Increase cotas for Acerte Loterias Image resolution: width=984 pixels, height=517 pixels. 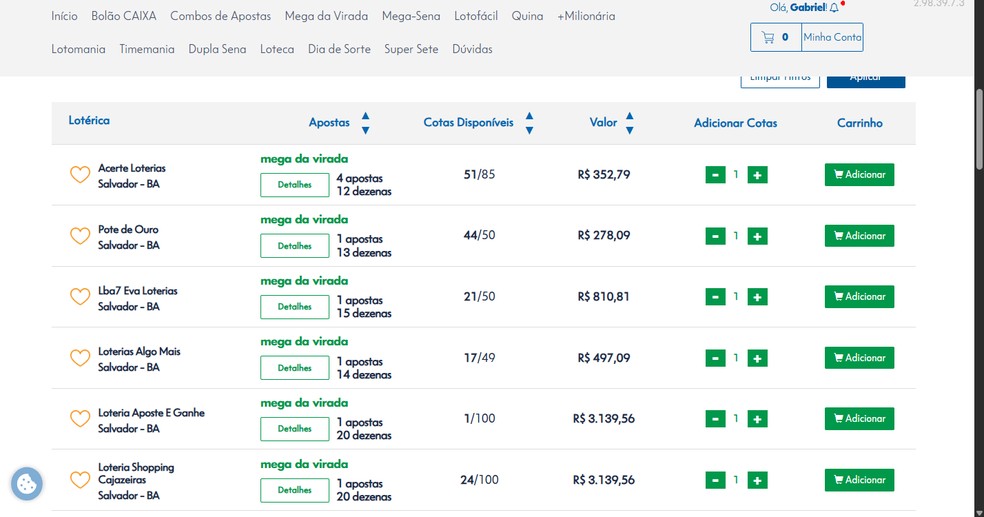pos(758,175)
